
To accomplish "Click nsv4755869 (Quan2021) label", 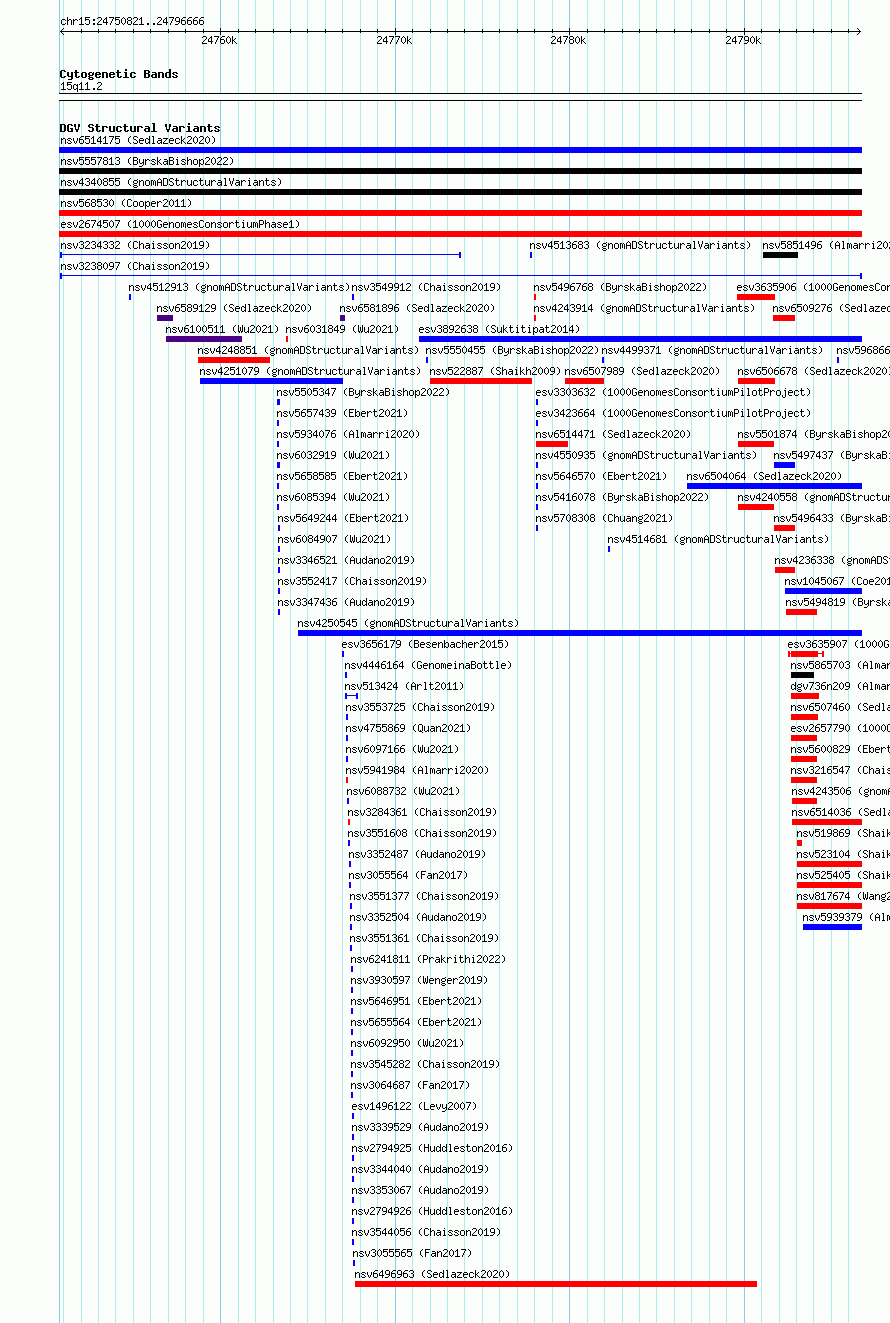I will pos(408,728).
